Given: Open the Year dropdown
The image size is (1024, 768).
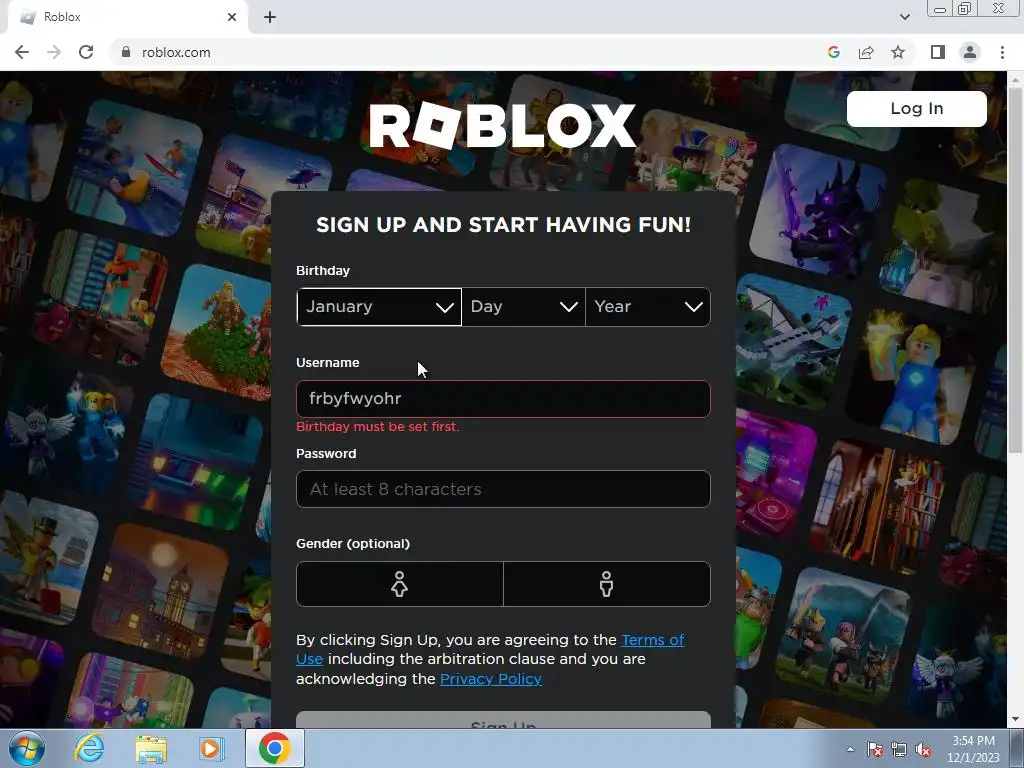Looking at the screenshot, I should pos(648,307).
